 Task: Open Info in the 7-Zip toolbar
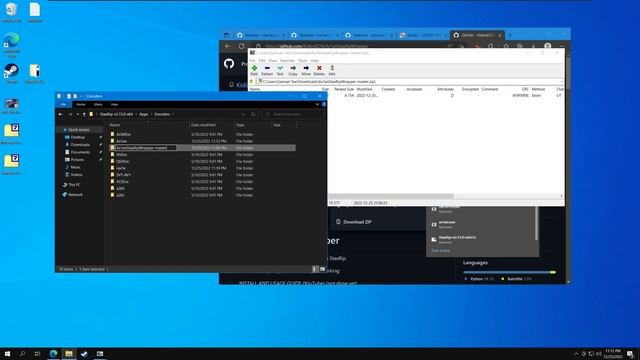tap(332, 70)
